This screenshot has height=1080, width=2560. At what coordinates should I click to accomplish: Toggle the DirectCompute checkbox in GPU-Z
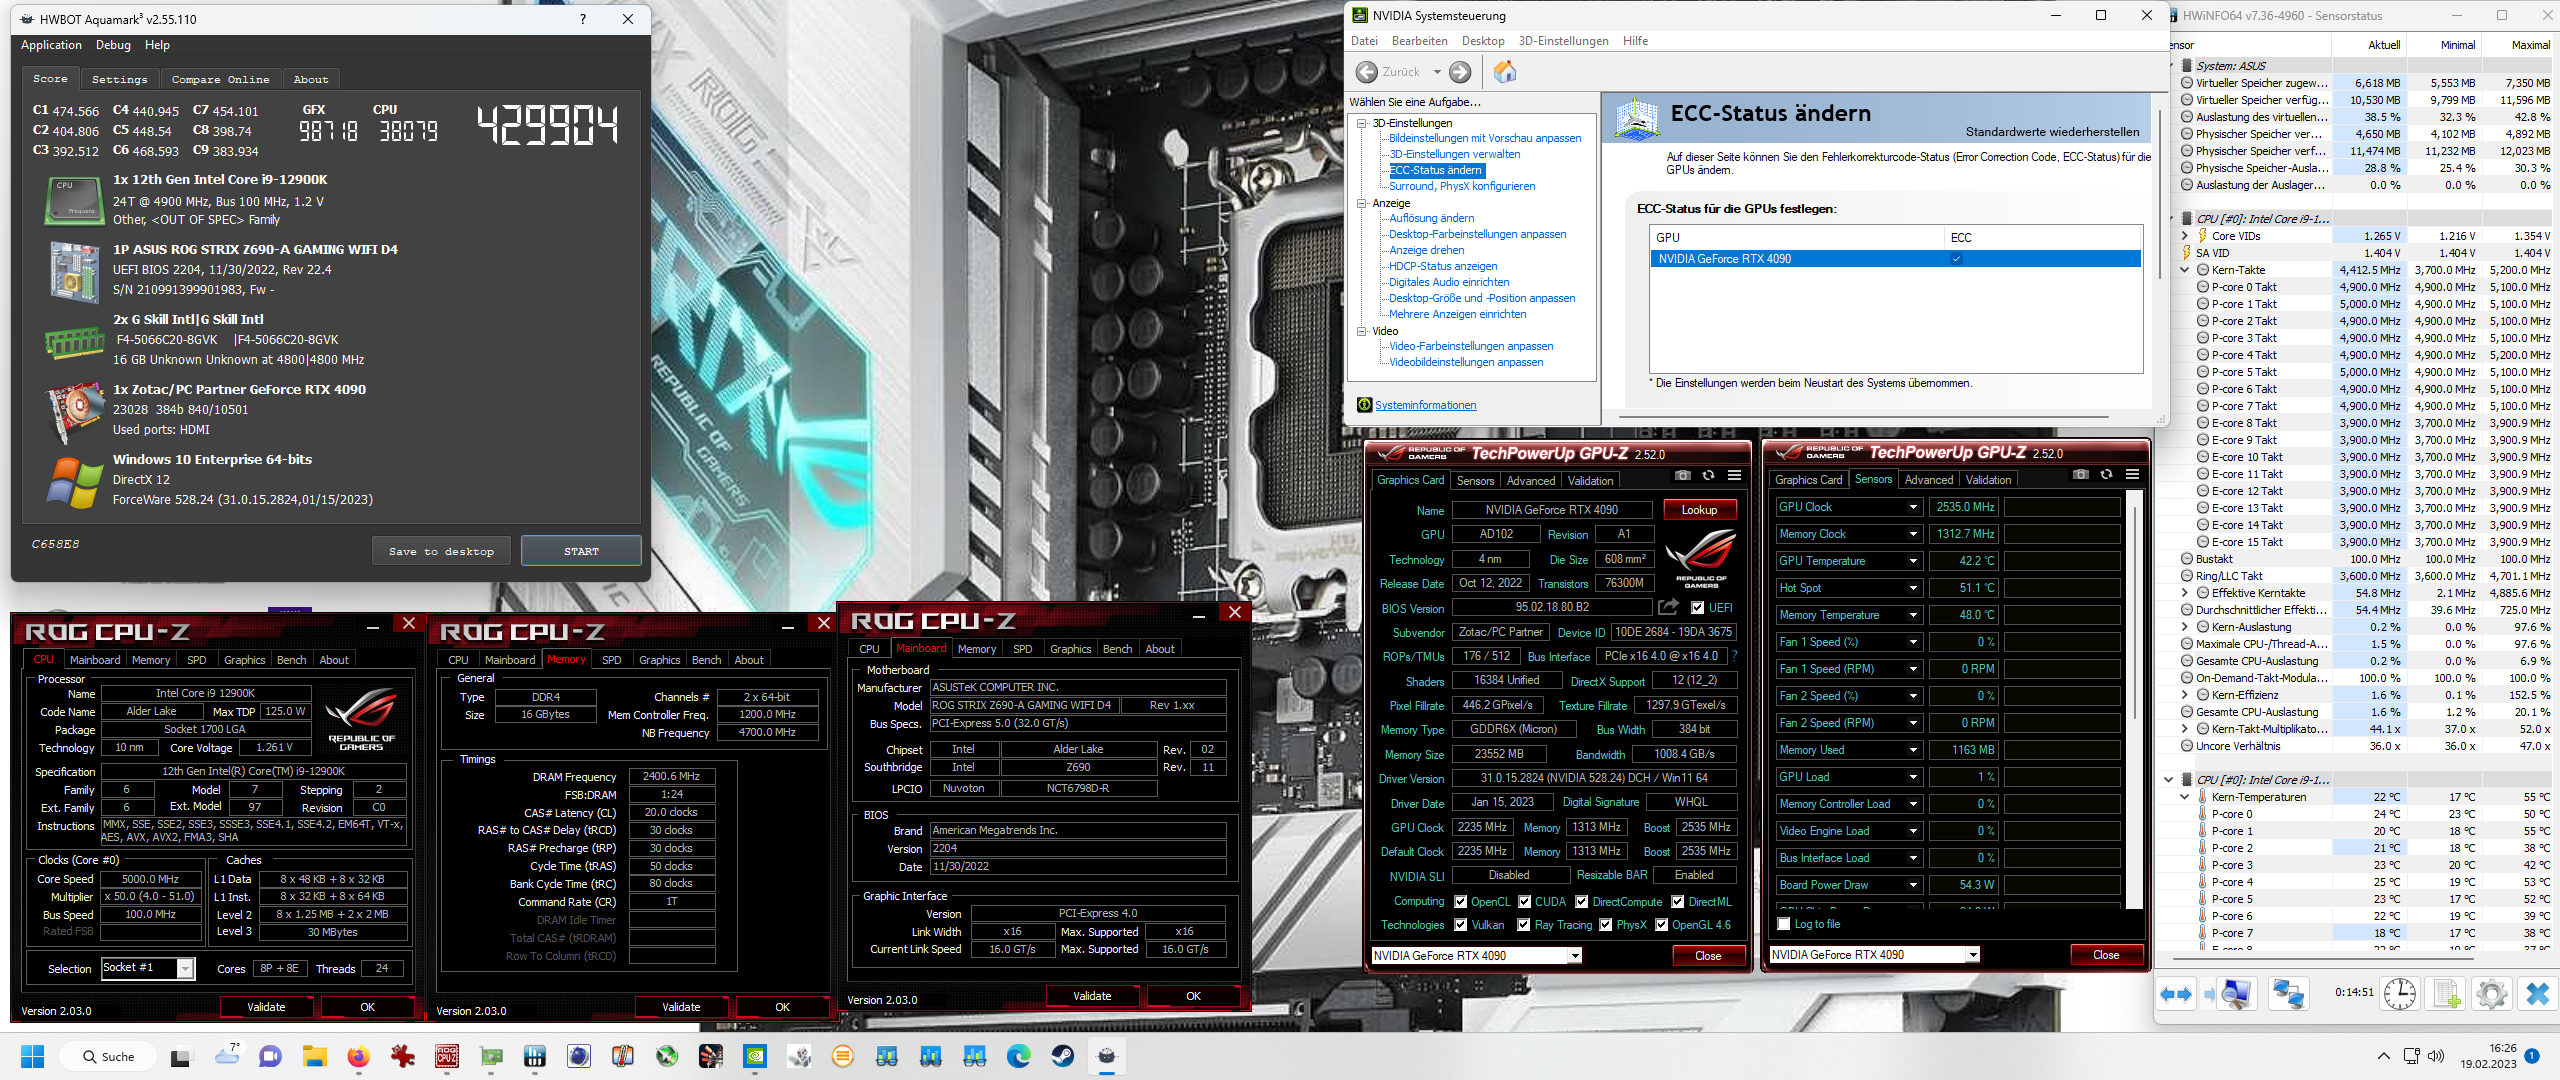point(1582,901)
